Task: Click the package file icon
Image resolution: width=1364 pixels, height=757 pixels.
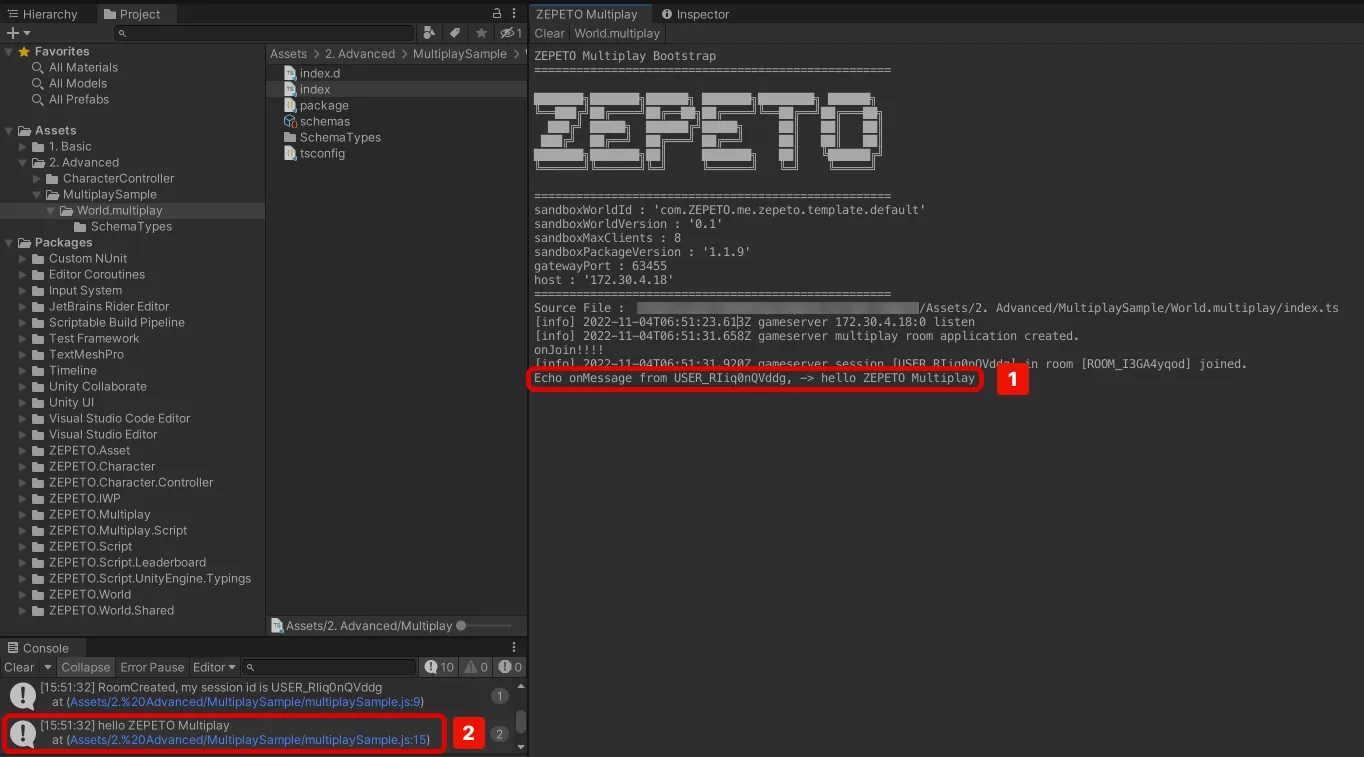Action: pyautogui.click(x=290, y=105)
